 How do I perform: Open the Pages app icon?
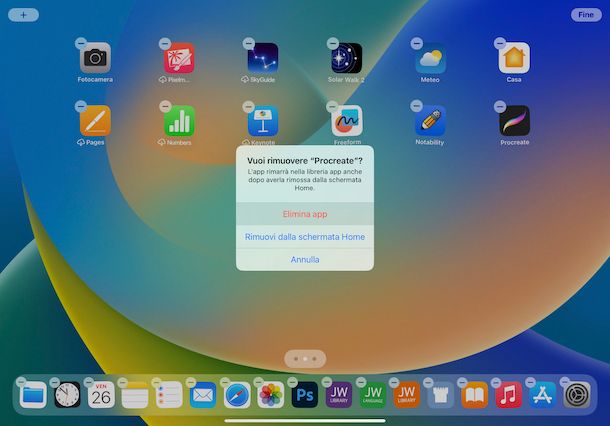pos(95,121)
